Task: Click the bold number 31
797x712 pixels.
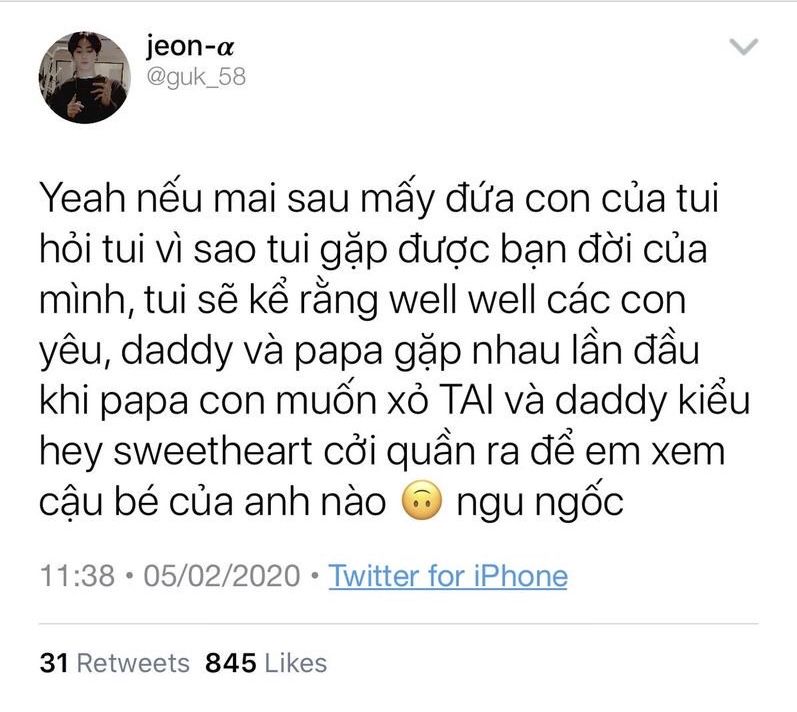Action: pyautogui.click(x=54, y=663)
